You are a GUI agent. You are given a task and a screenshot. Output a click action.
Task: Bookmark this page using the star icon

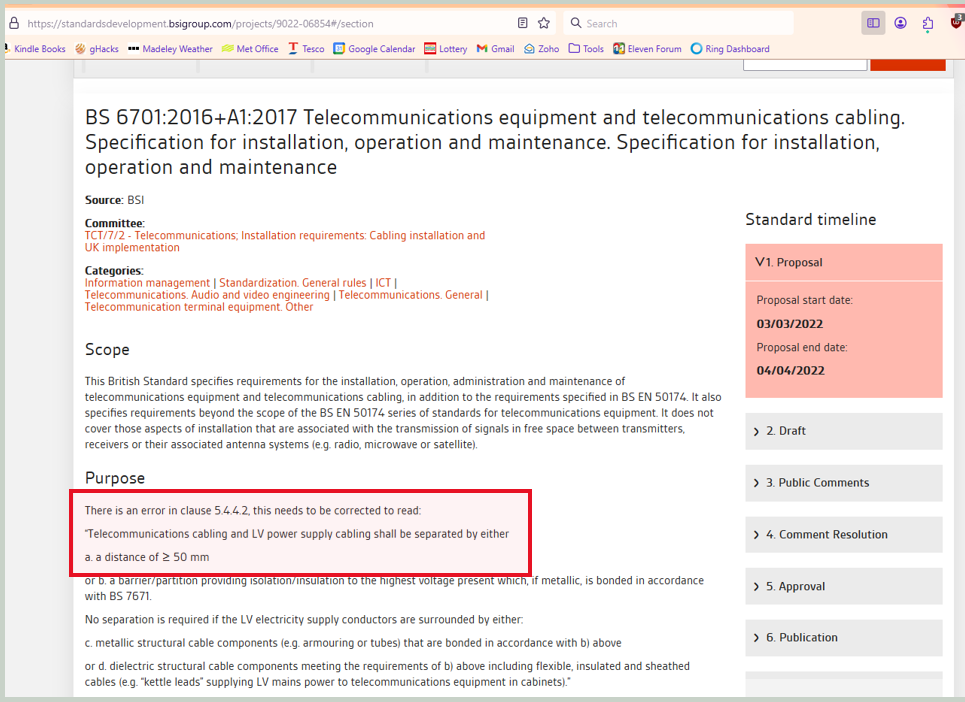pos(543,22)
